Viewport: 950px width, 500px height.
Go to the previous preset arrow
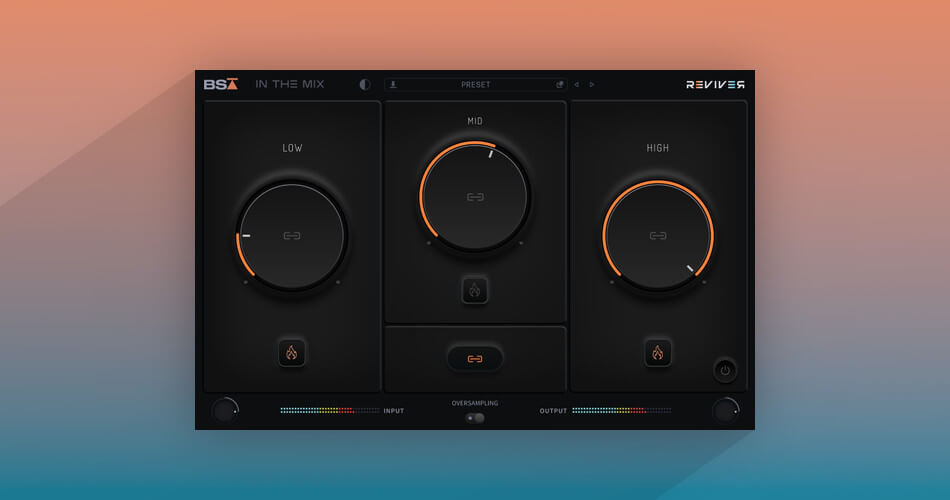coord(577,85)
